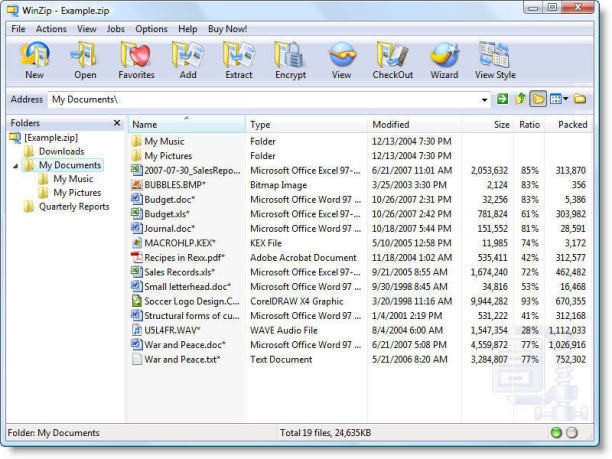Launch the Wizard from the toolbar

click(x=444, y=59)
